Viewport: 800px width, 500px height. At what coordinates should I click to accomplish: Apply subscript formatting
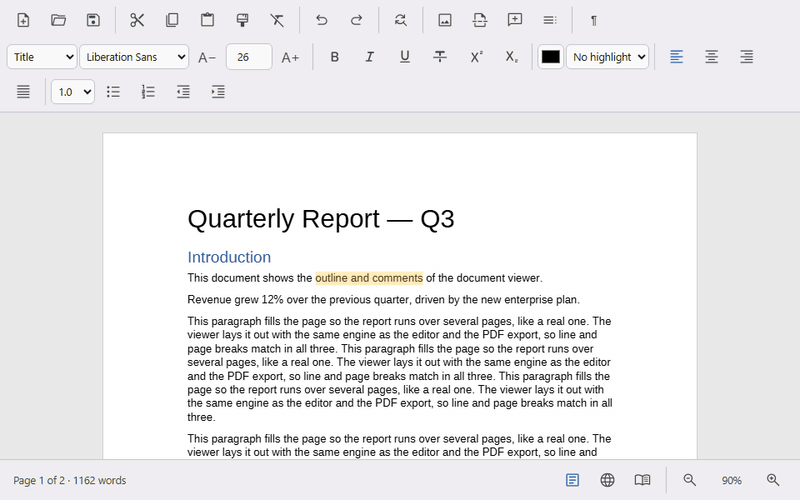511,57
